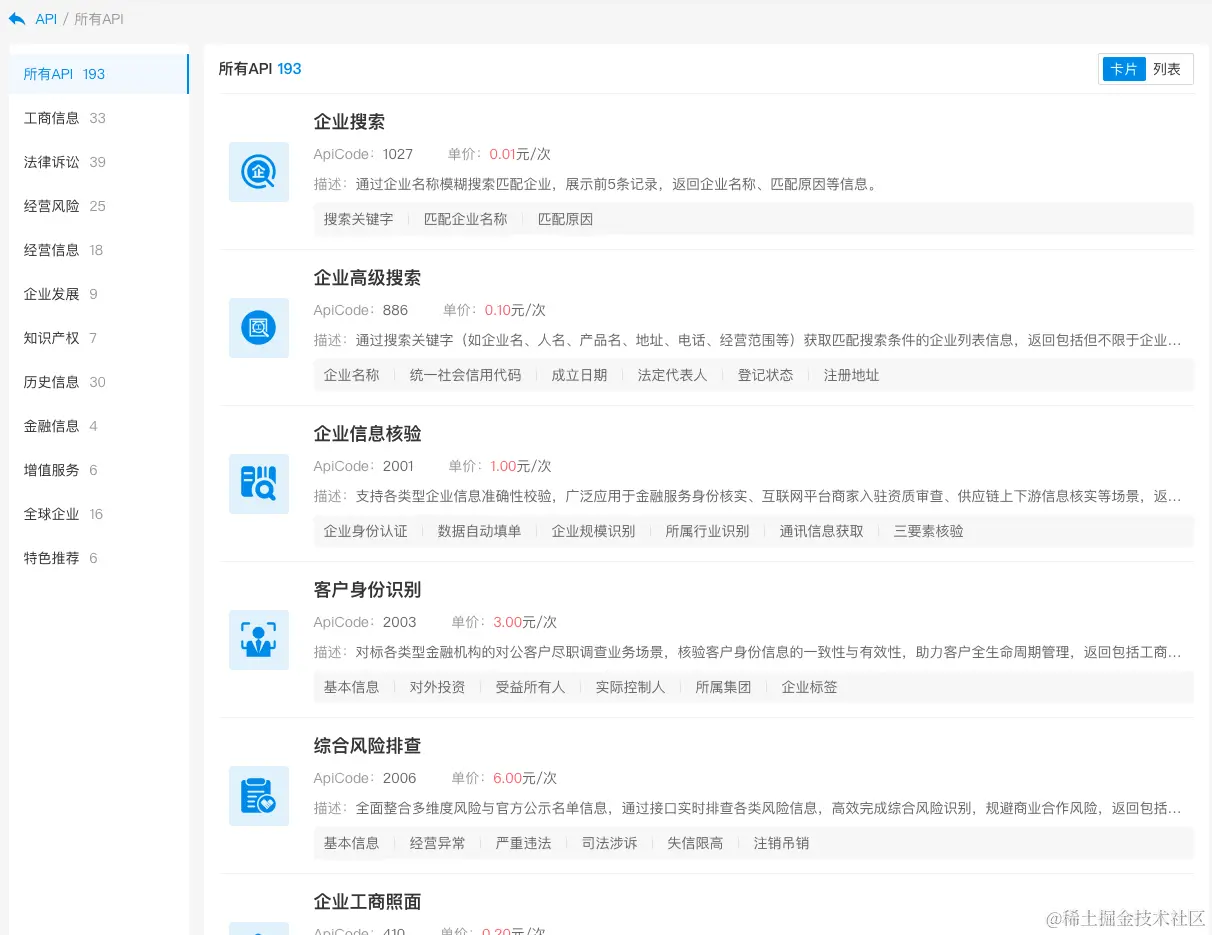This screenshot has width=1212, height=935.
Task: Switch display mode to 列表
Action: pos(1166,68)
